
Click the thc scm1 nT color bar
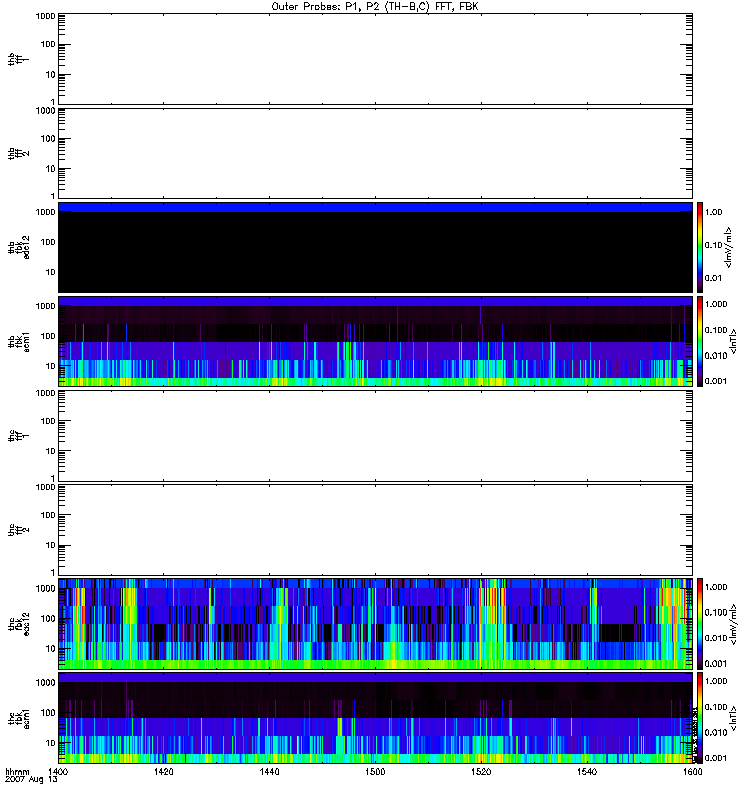pos(701,717)
